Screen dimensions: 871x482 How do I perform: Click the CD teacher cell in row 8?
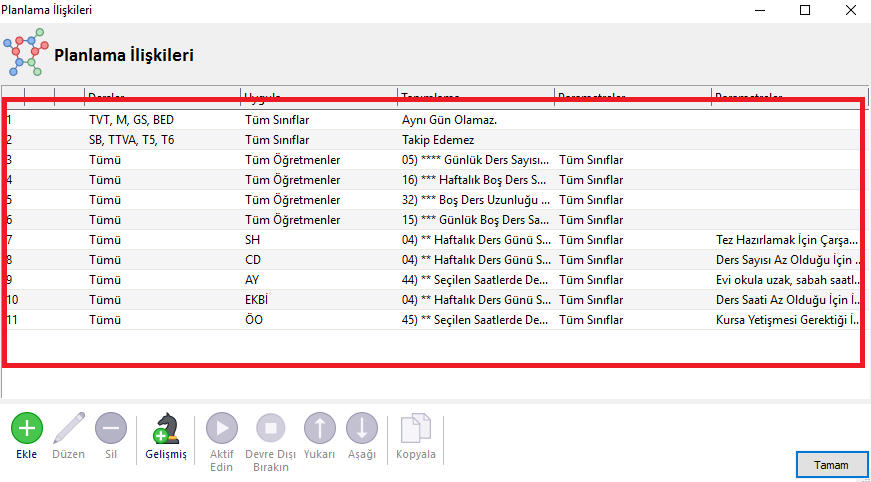point(253,260)
